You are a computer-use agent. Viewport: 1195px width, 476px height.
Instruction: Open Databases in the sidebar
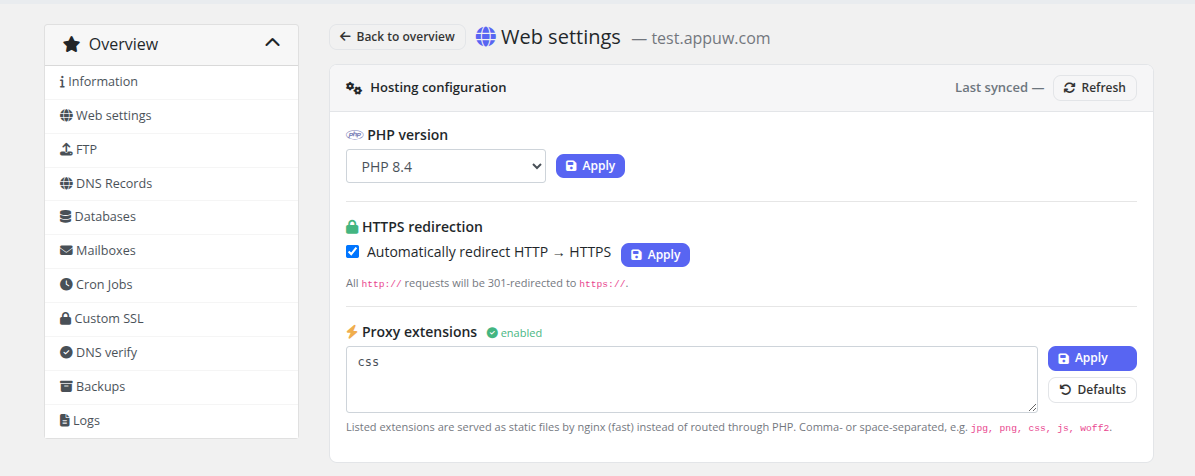[171, 217]
